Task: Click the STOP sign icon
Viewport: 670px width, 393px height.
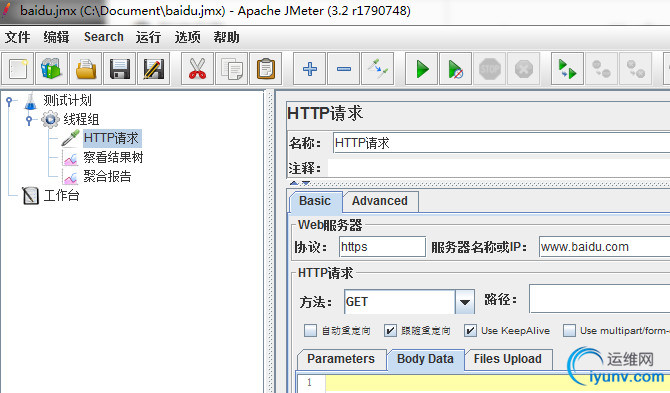Action: [490, 69]
